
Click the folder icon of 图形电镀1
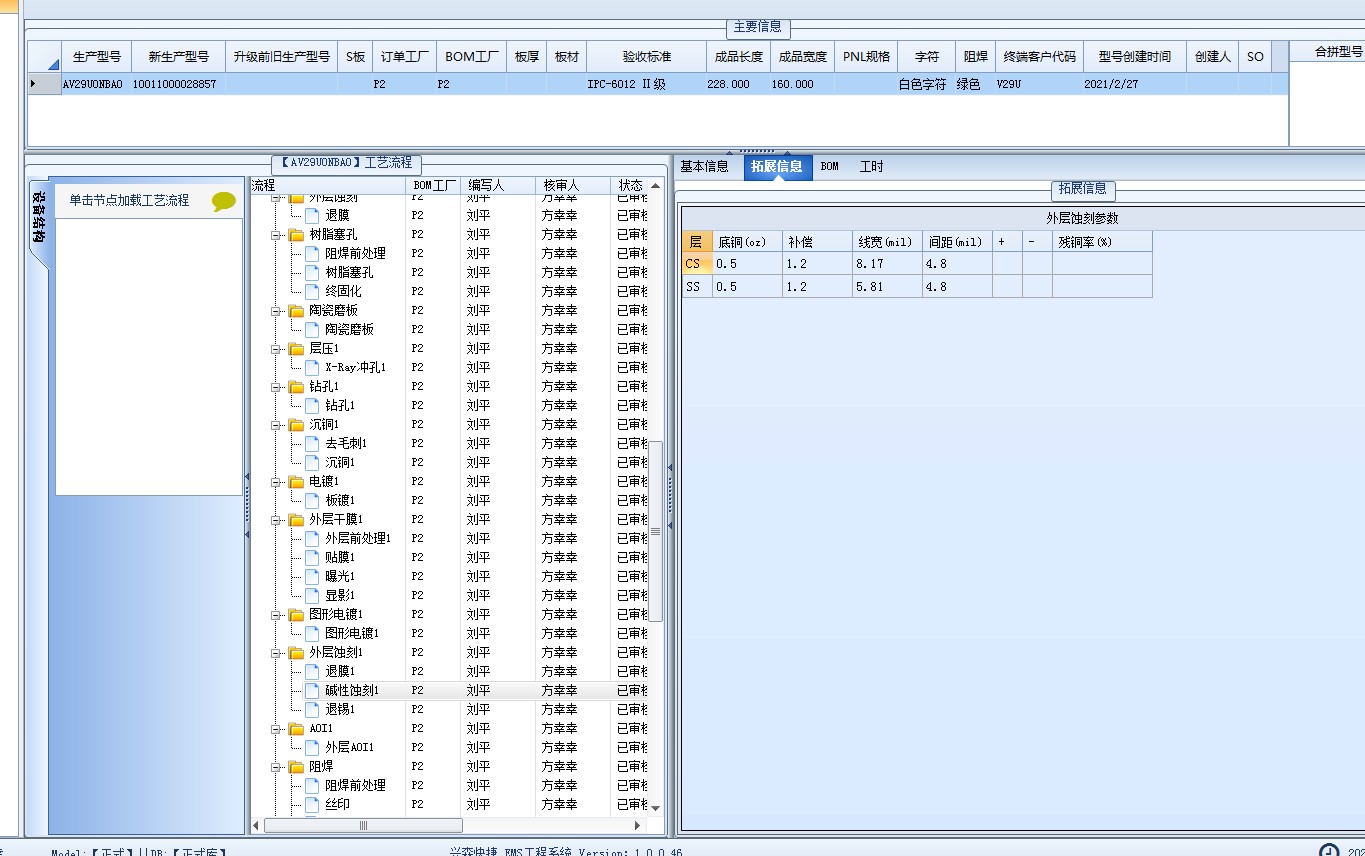point(296,614)
